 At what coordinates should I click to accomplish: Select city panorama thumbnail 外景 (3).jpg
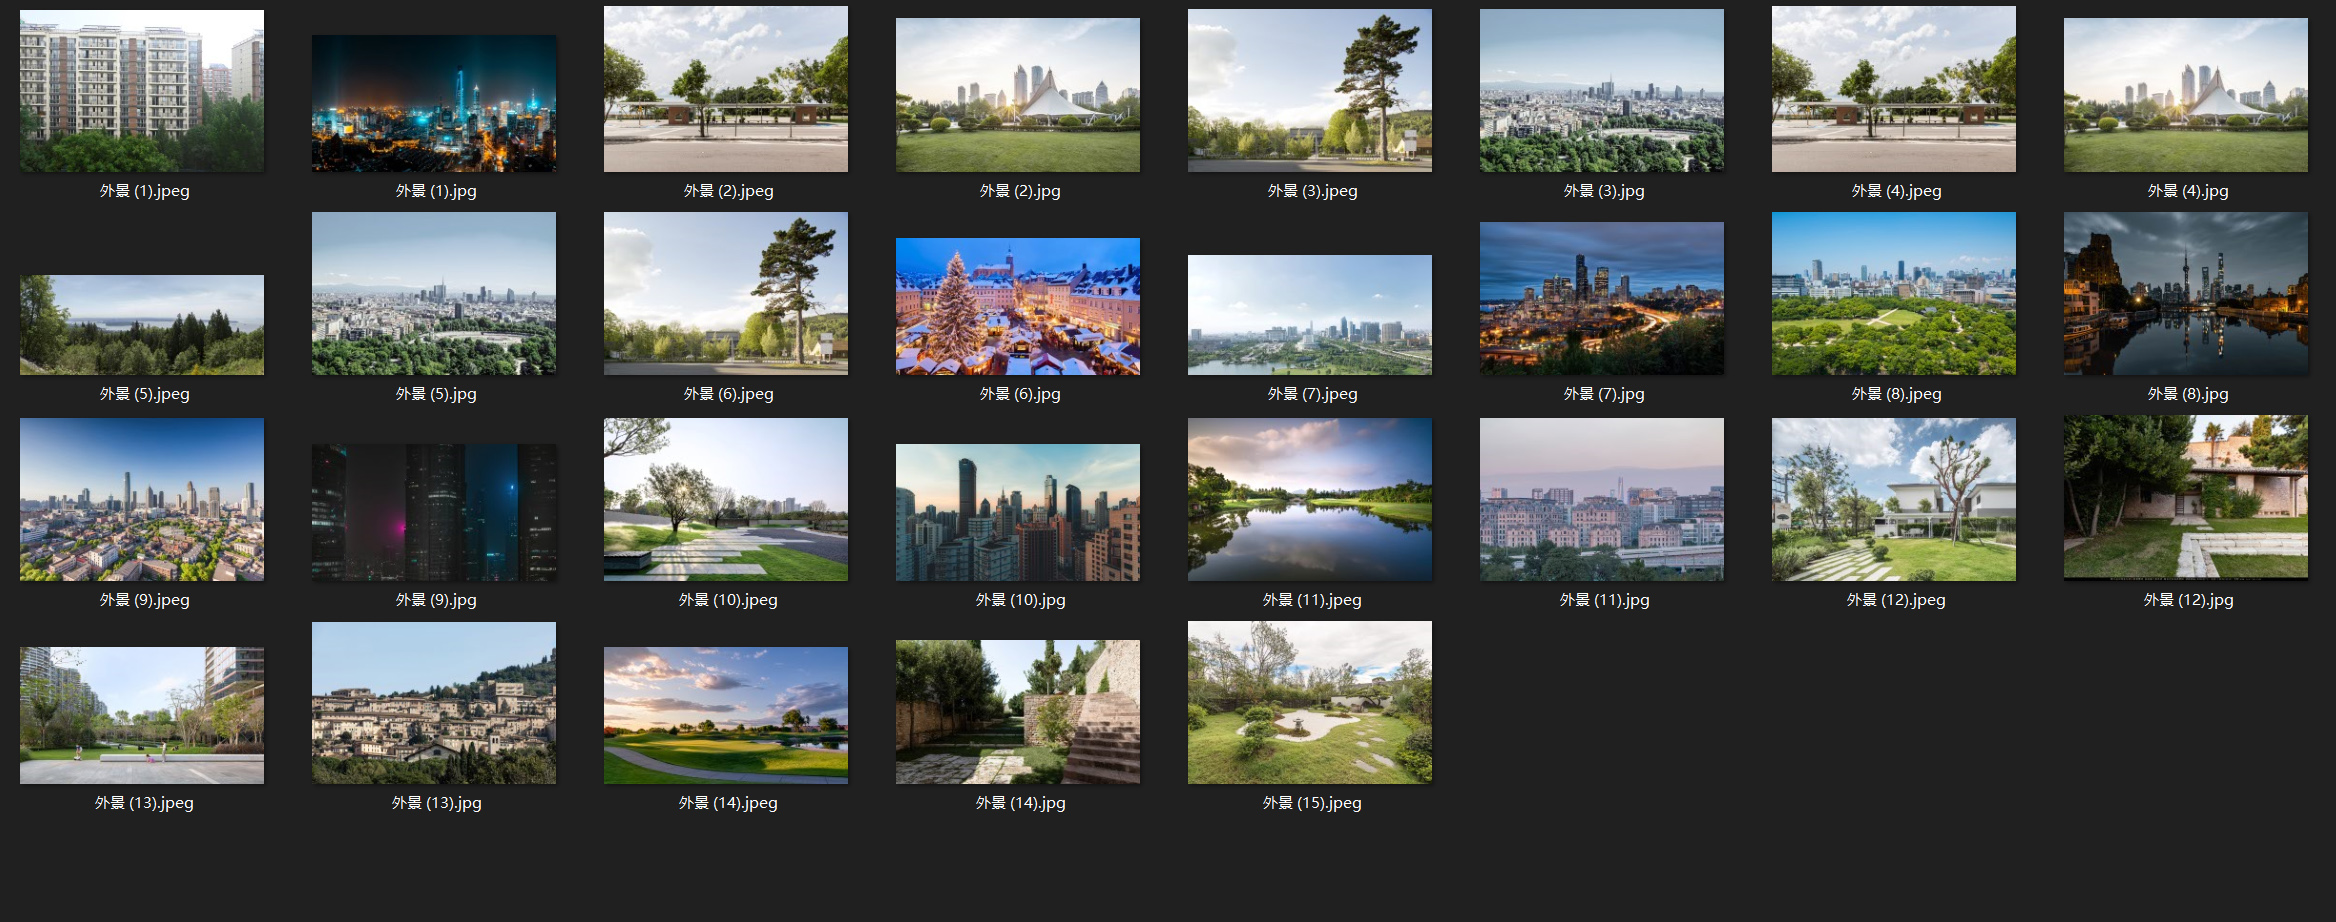coord(1602,91)
